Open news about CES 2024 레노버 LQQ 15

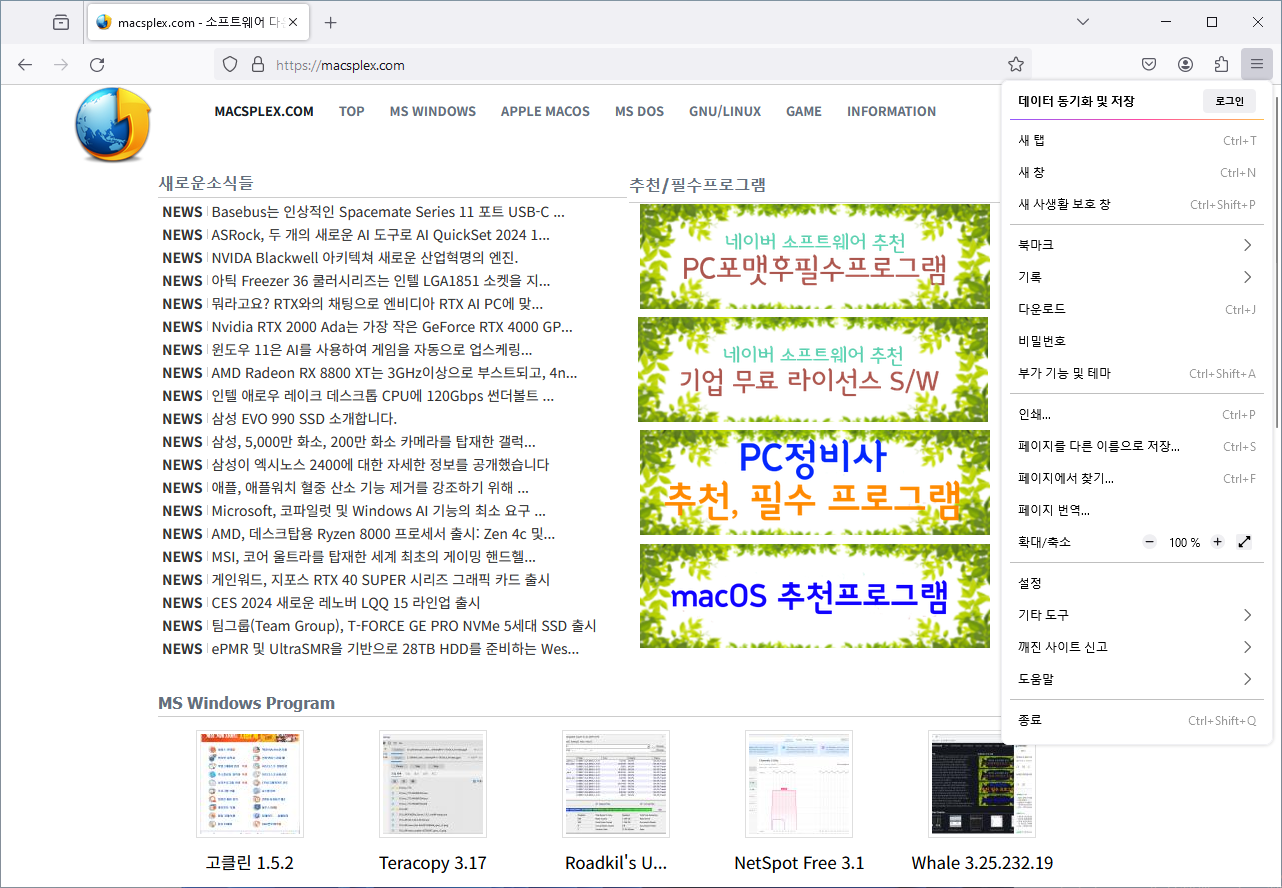346,602
